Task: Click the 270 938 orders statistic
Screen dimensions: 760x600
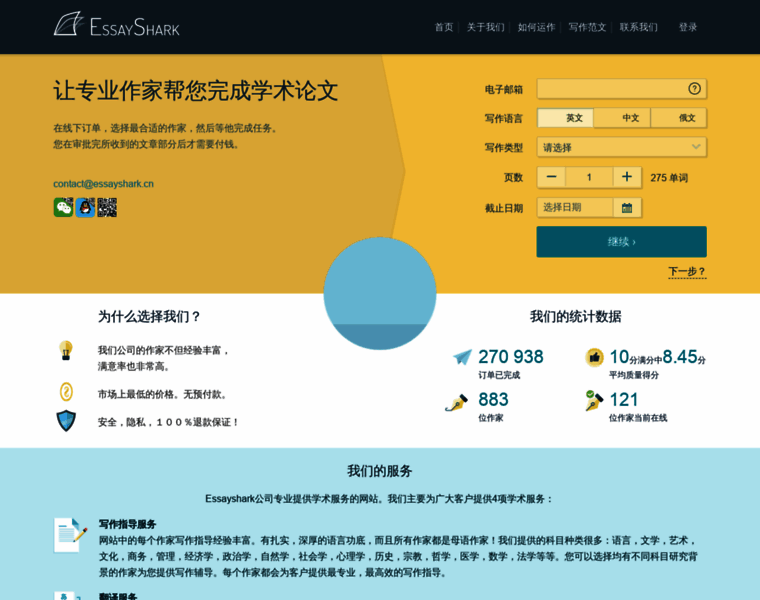Action: point(511,357)
